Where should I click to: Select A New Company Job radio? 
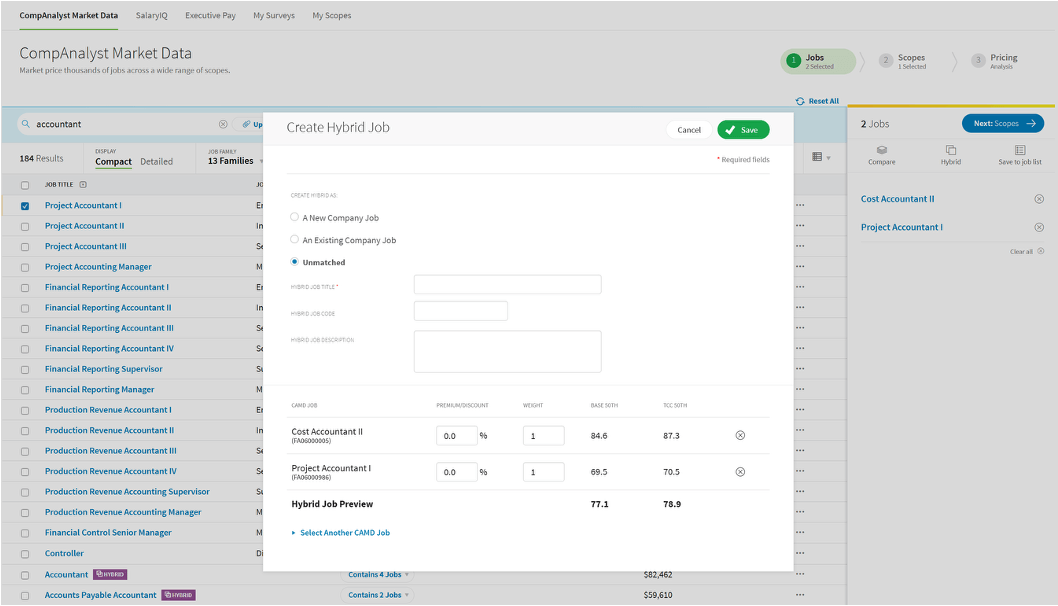point(294,217)
